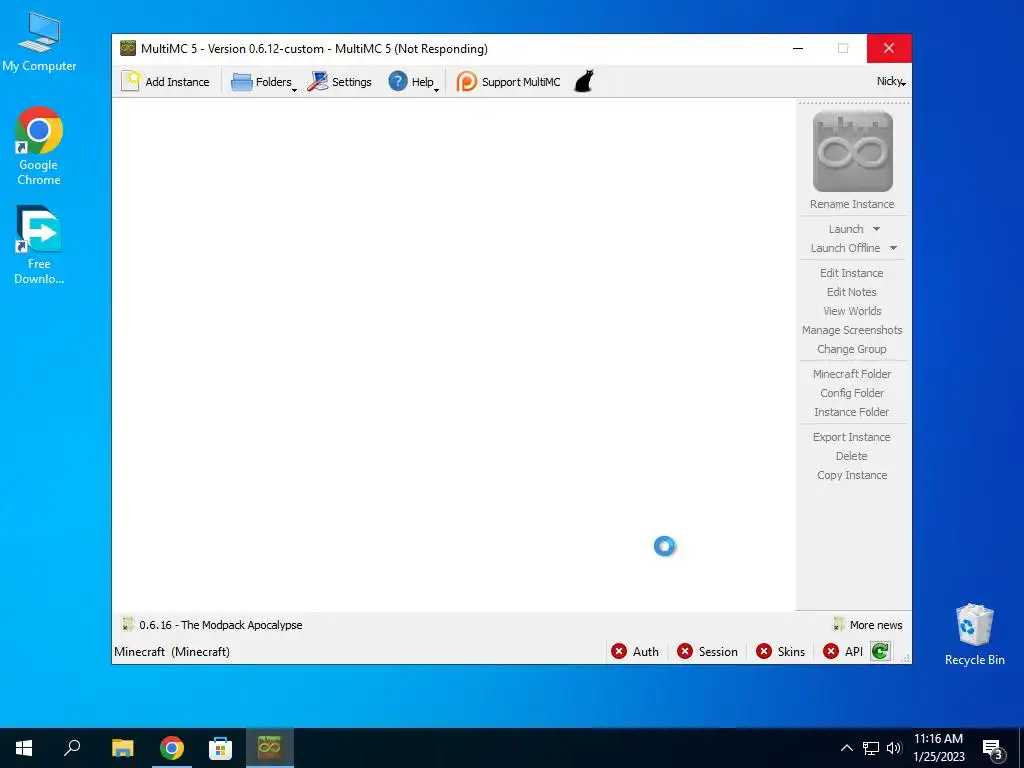Open My Computer desktop icon

[39, 42]
